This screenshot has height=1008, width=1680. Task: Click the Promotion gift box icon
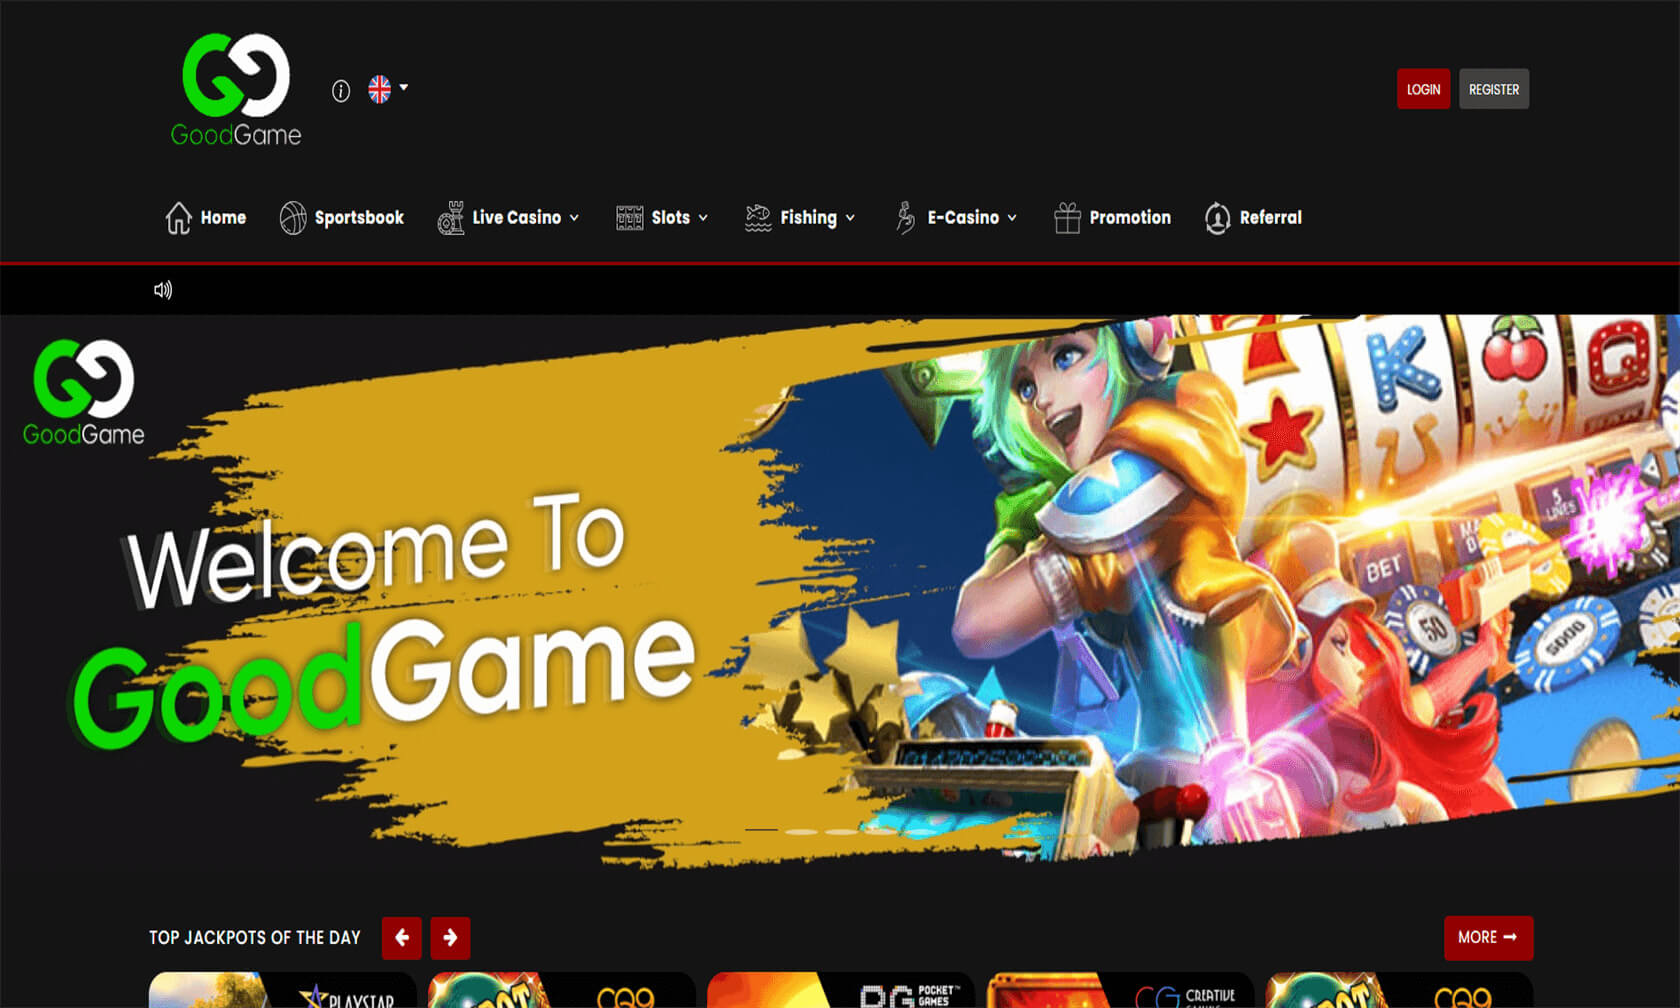pyautogui.click(x=1067, y=218)
